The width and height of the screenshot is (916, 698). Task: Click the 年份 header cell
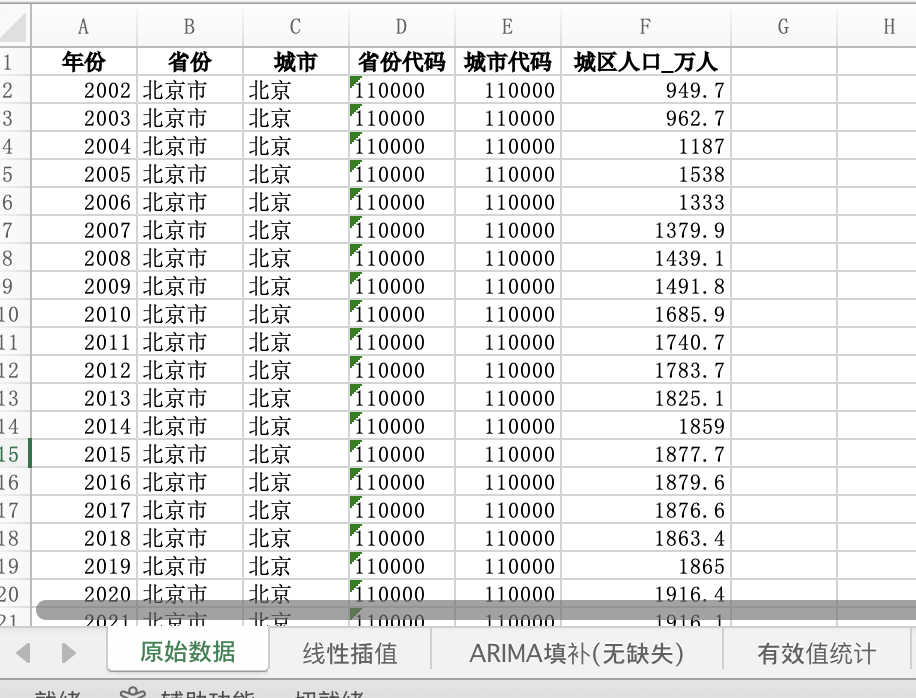pos(84,61)
